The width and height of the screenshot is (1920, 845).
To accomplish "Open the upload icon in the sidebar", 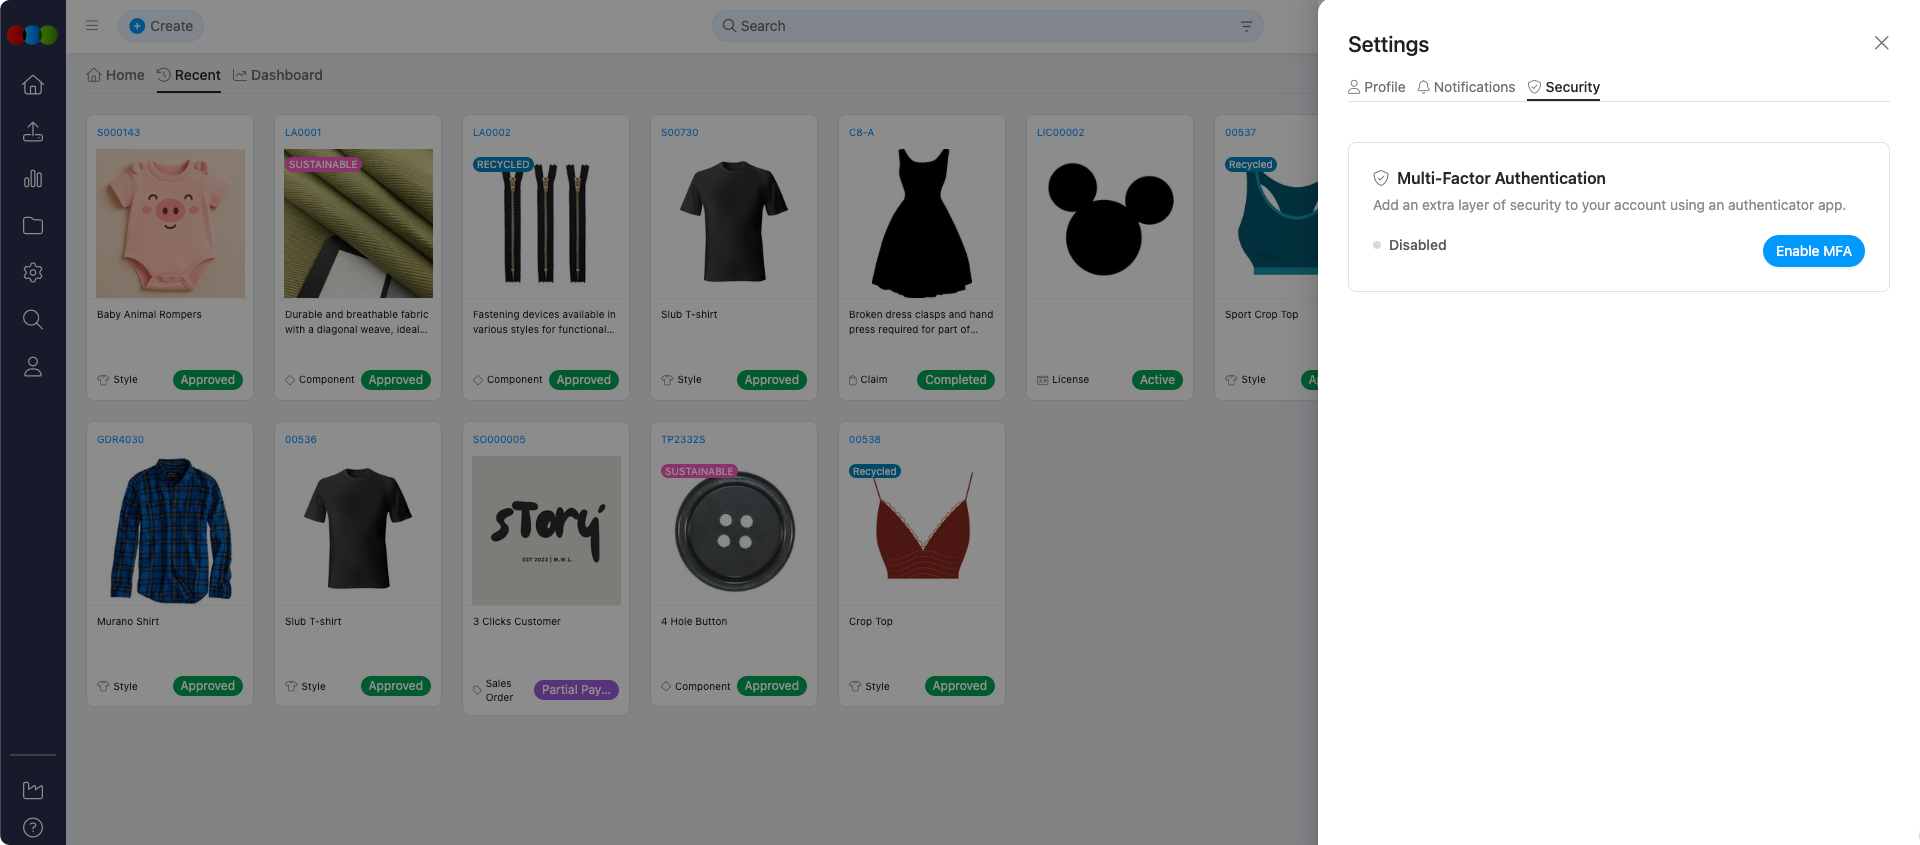I will pos(33,132).
